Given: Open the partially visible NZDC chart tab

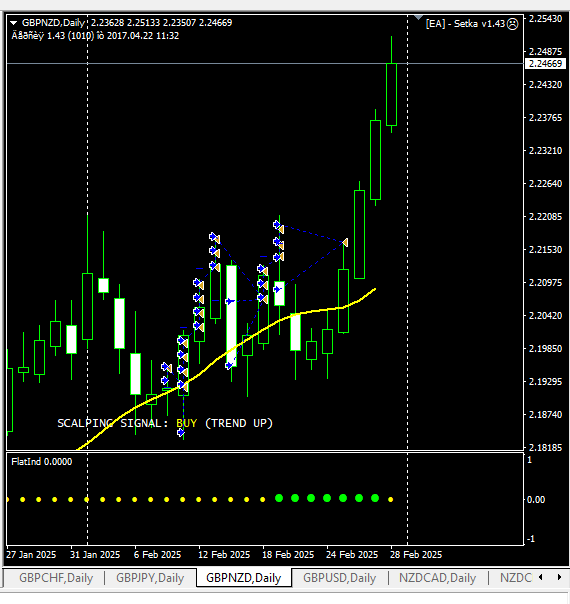Looking at the screenshot, I should click(x=516, y=578).
